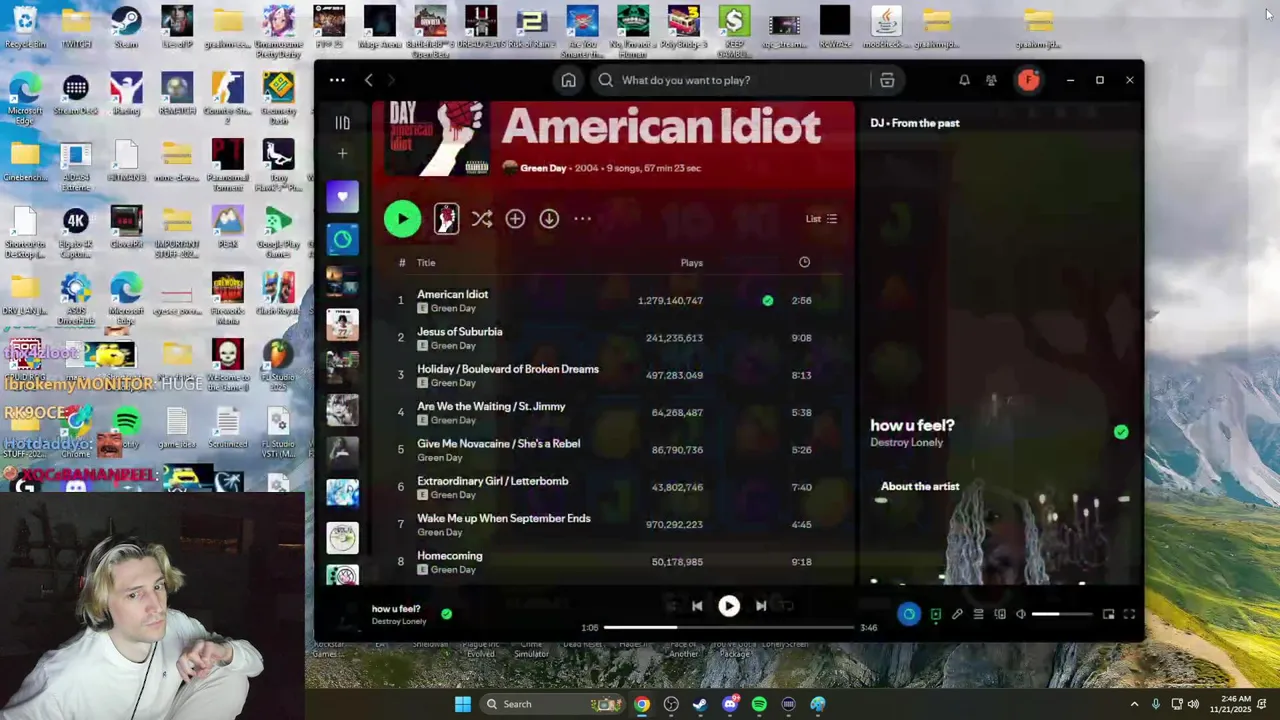Open Green Day artist link in album header

click(x=543, y=168)
